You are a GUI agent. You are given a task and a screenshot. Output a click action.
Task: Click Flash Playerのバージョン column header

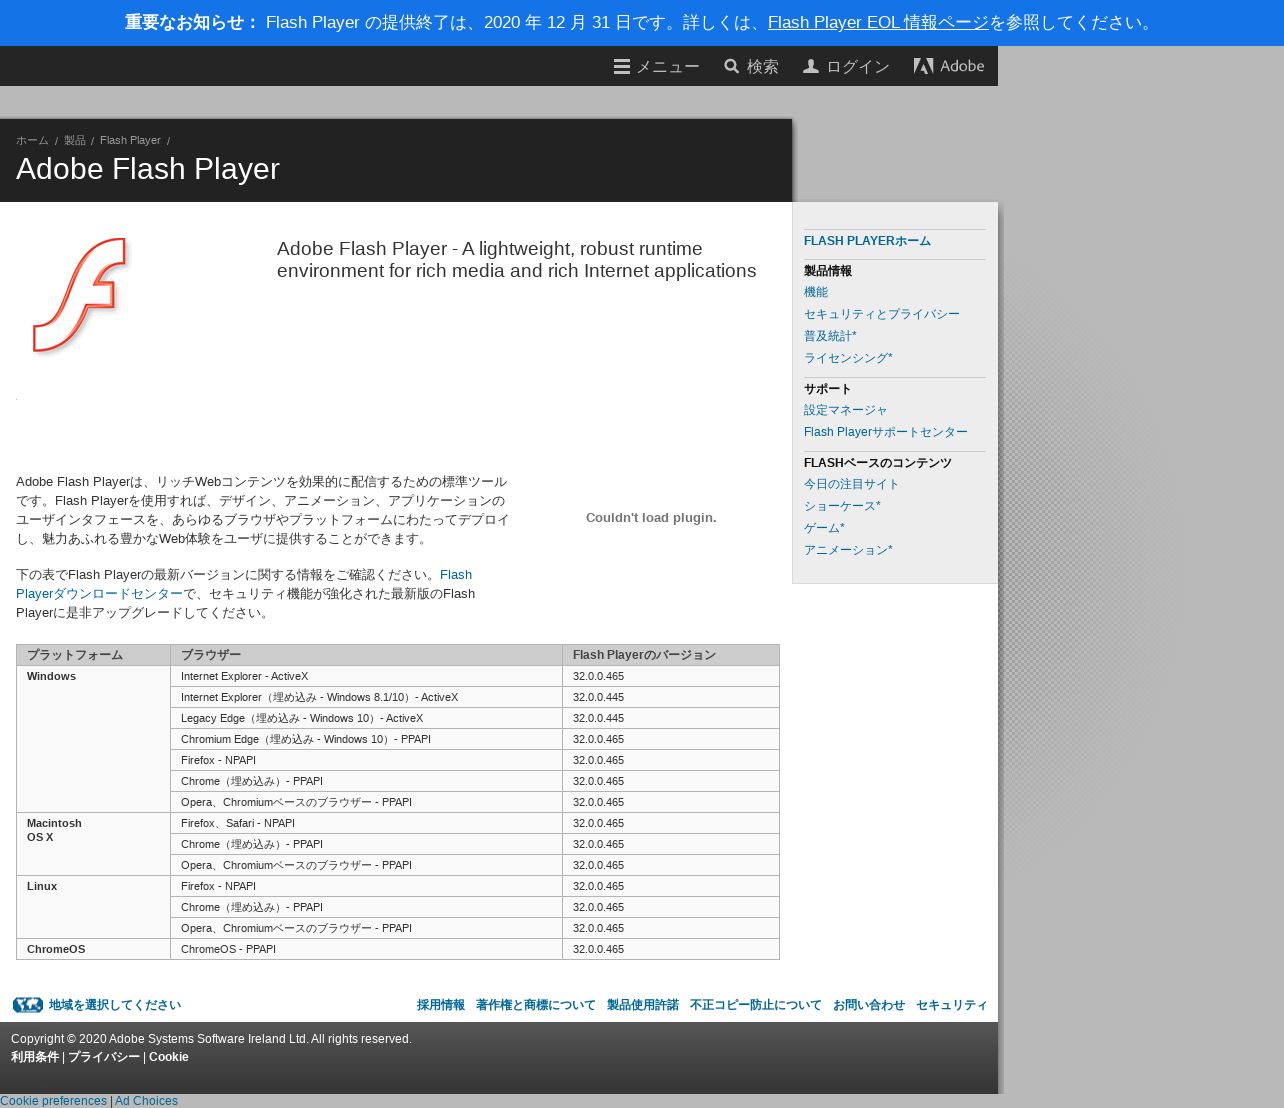pyautogui.click(x=671, y=655)
